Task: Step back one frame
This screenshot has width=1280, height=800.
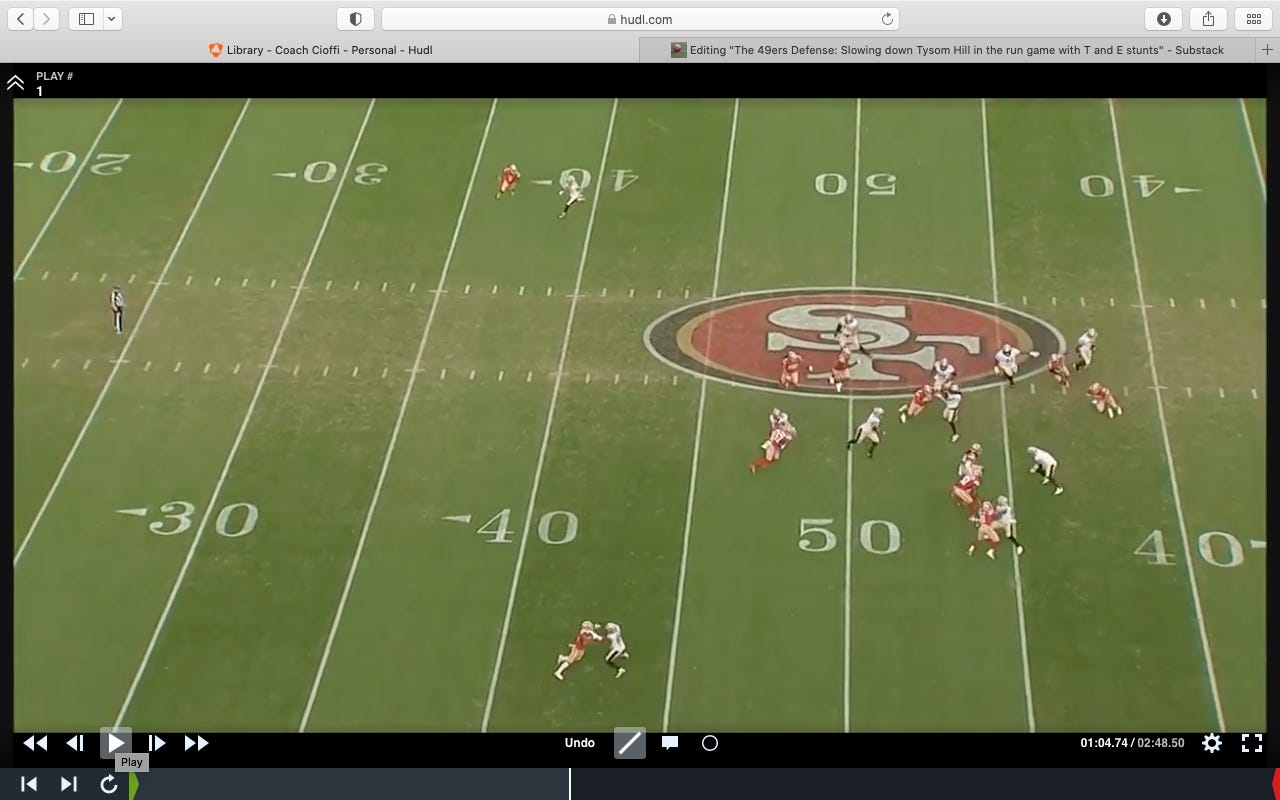Action: tap(75, 743)
